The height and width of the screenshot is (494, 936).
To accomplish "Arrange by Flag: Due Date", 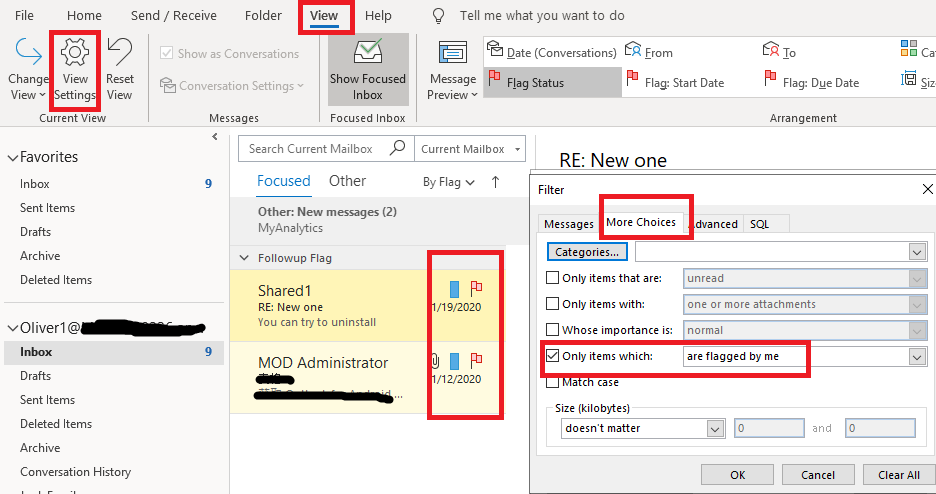I will [812, 82].
